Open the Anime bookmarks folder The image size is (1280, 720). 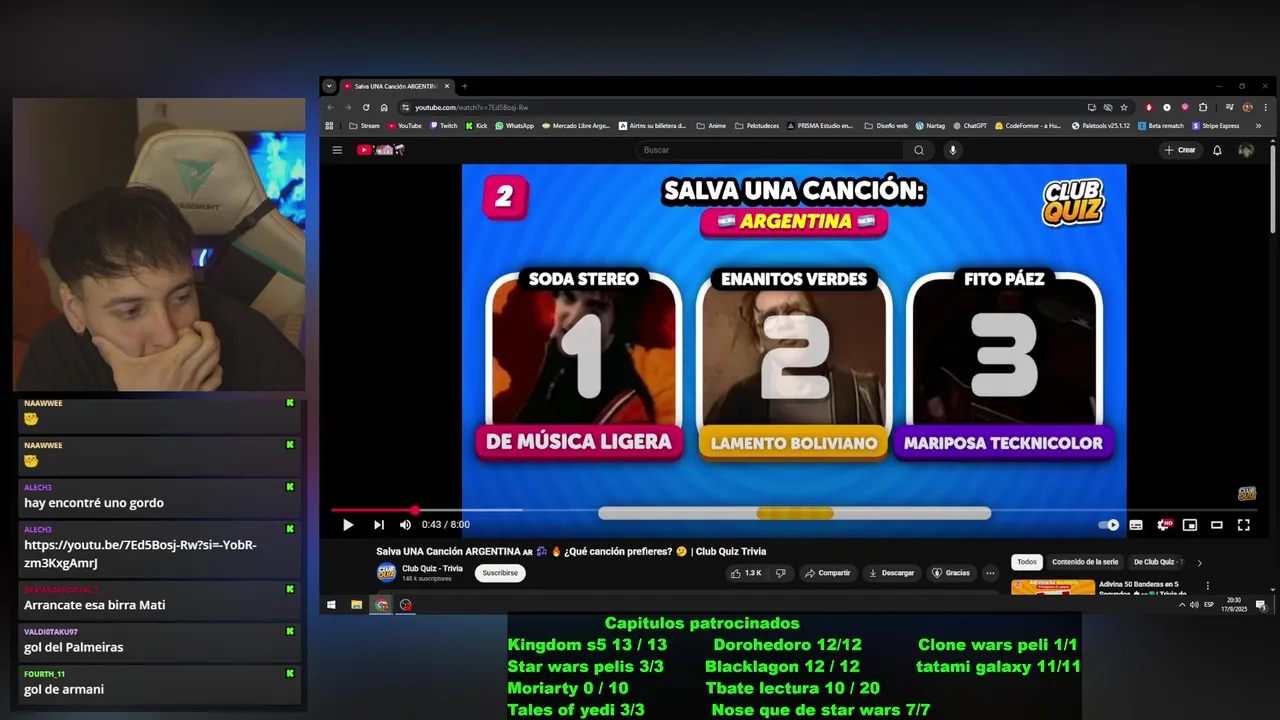(711, 126)
